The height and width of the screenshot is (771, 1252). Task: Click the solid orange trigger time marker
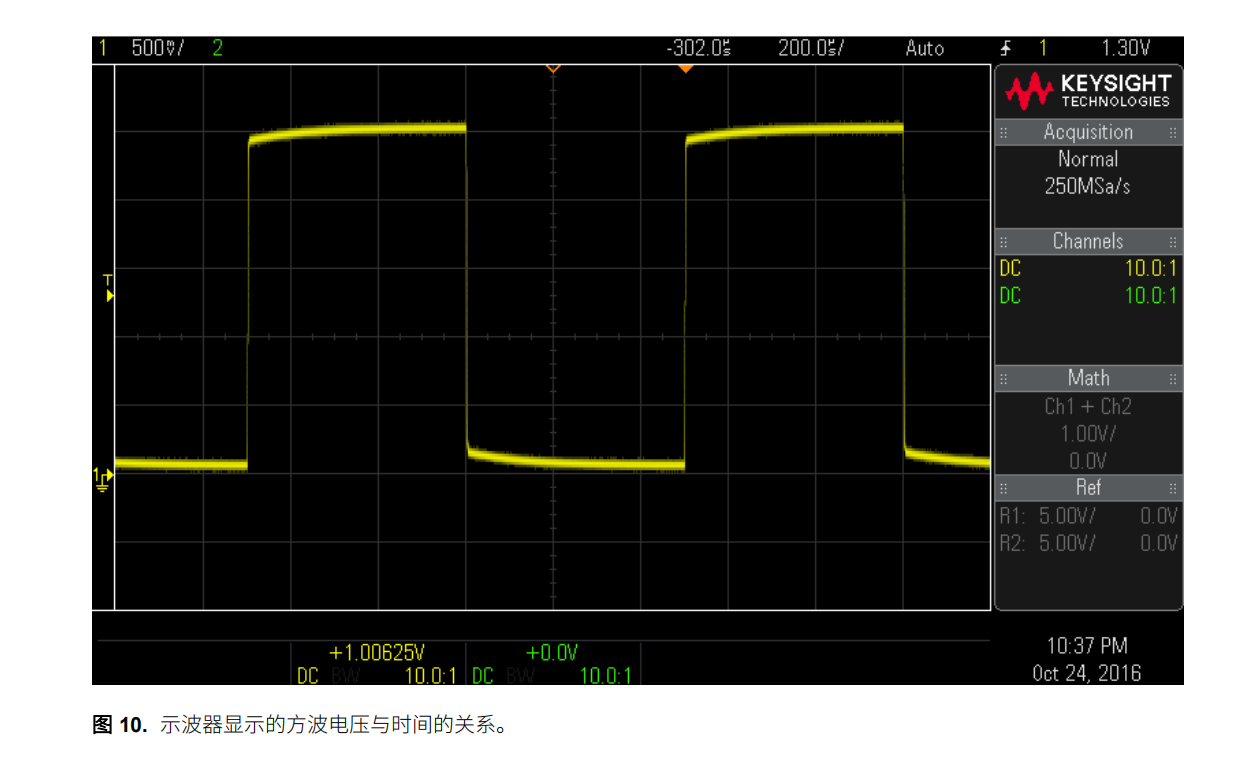click(x=685, y=68)
